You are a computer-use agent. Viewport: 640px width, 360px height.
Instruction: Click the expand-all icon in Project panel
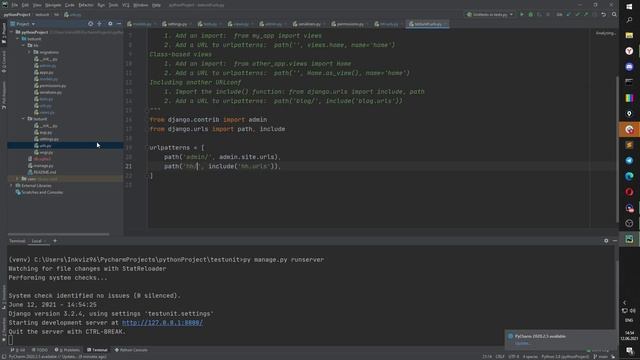pos(100,24)
